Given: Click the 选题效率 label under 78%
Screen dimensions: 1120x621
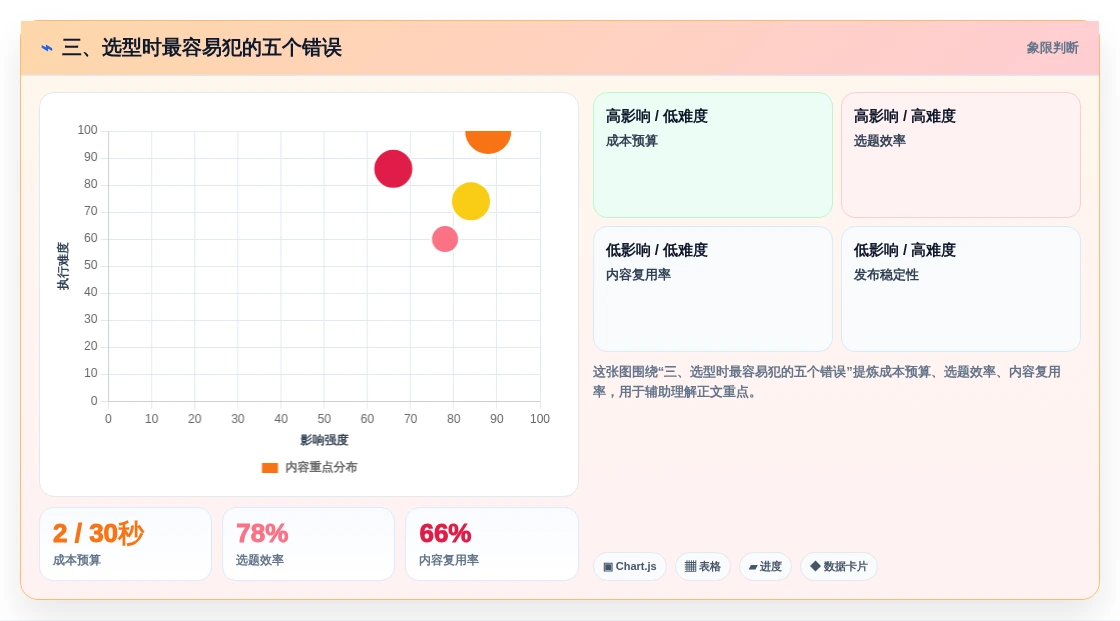Looking at the screenshot, I should pyautogui.click(x=260, y=560).
